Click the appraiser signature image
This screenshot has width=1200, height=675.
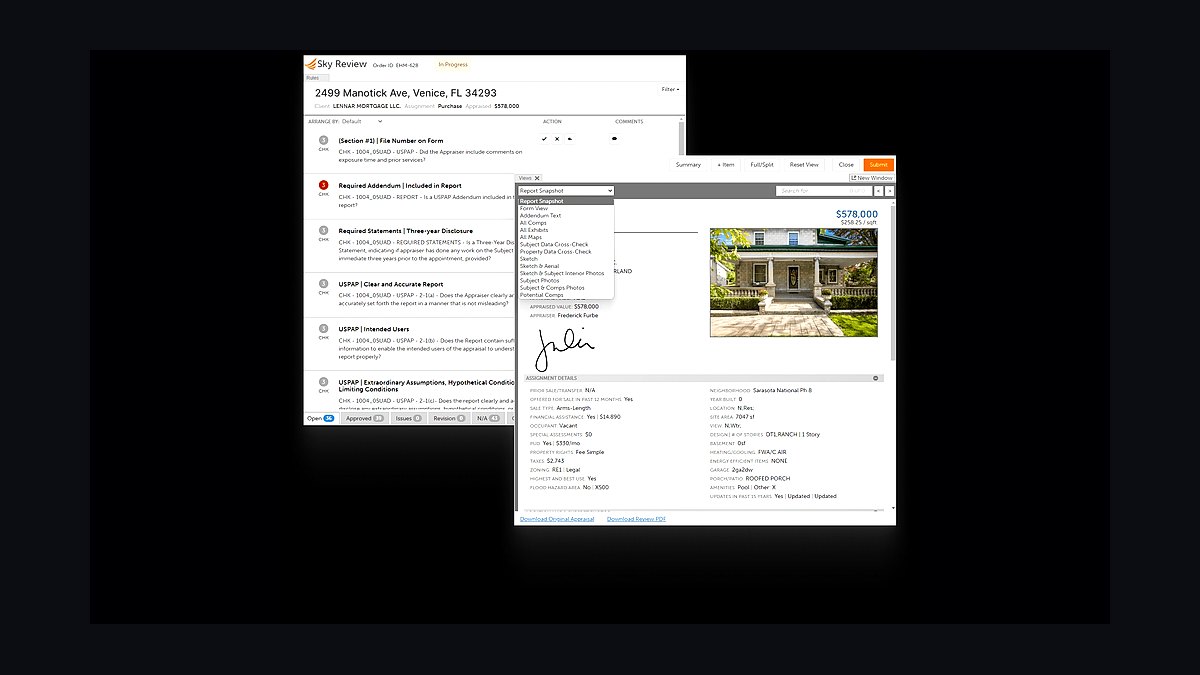[x=564, y=348]
